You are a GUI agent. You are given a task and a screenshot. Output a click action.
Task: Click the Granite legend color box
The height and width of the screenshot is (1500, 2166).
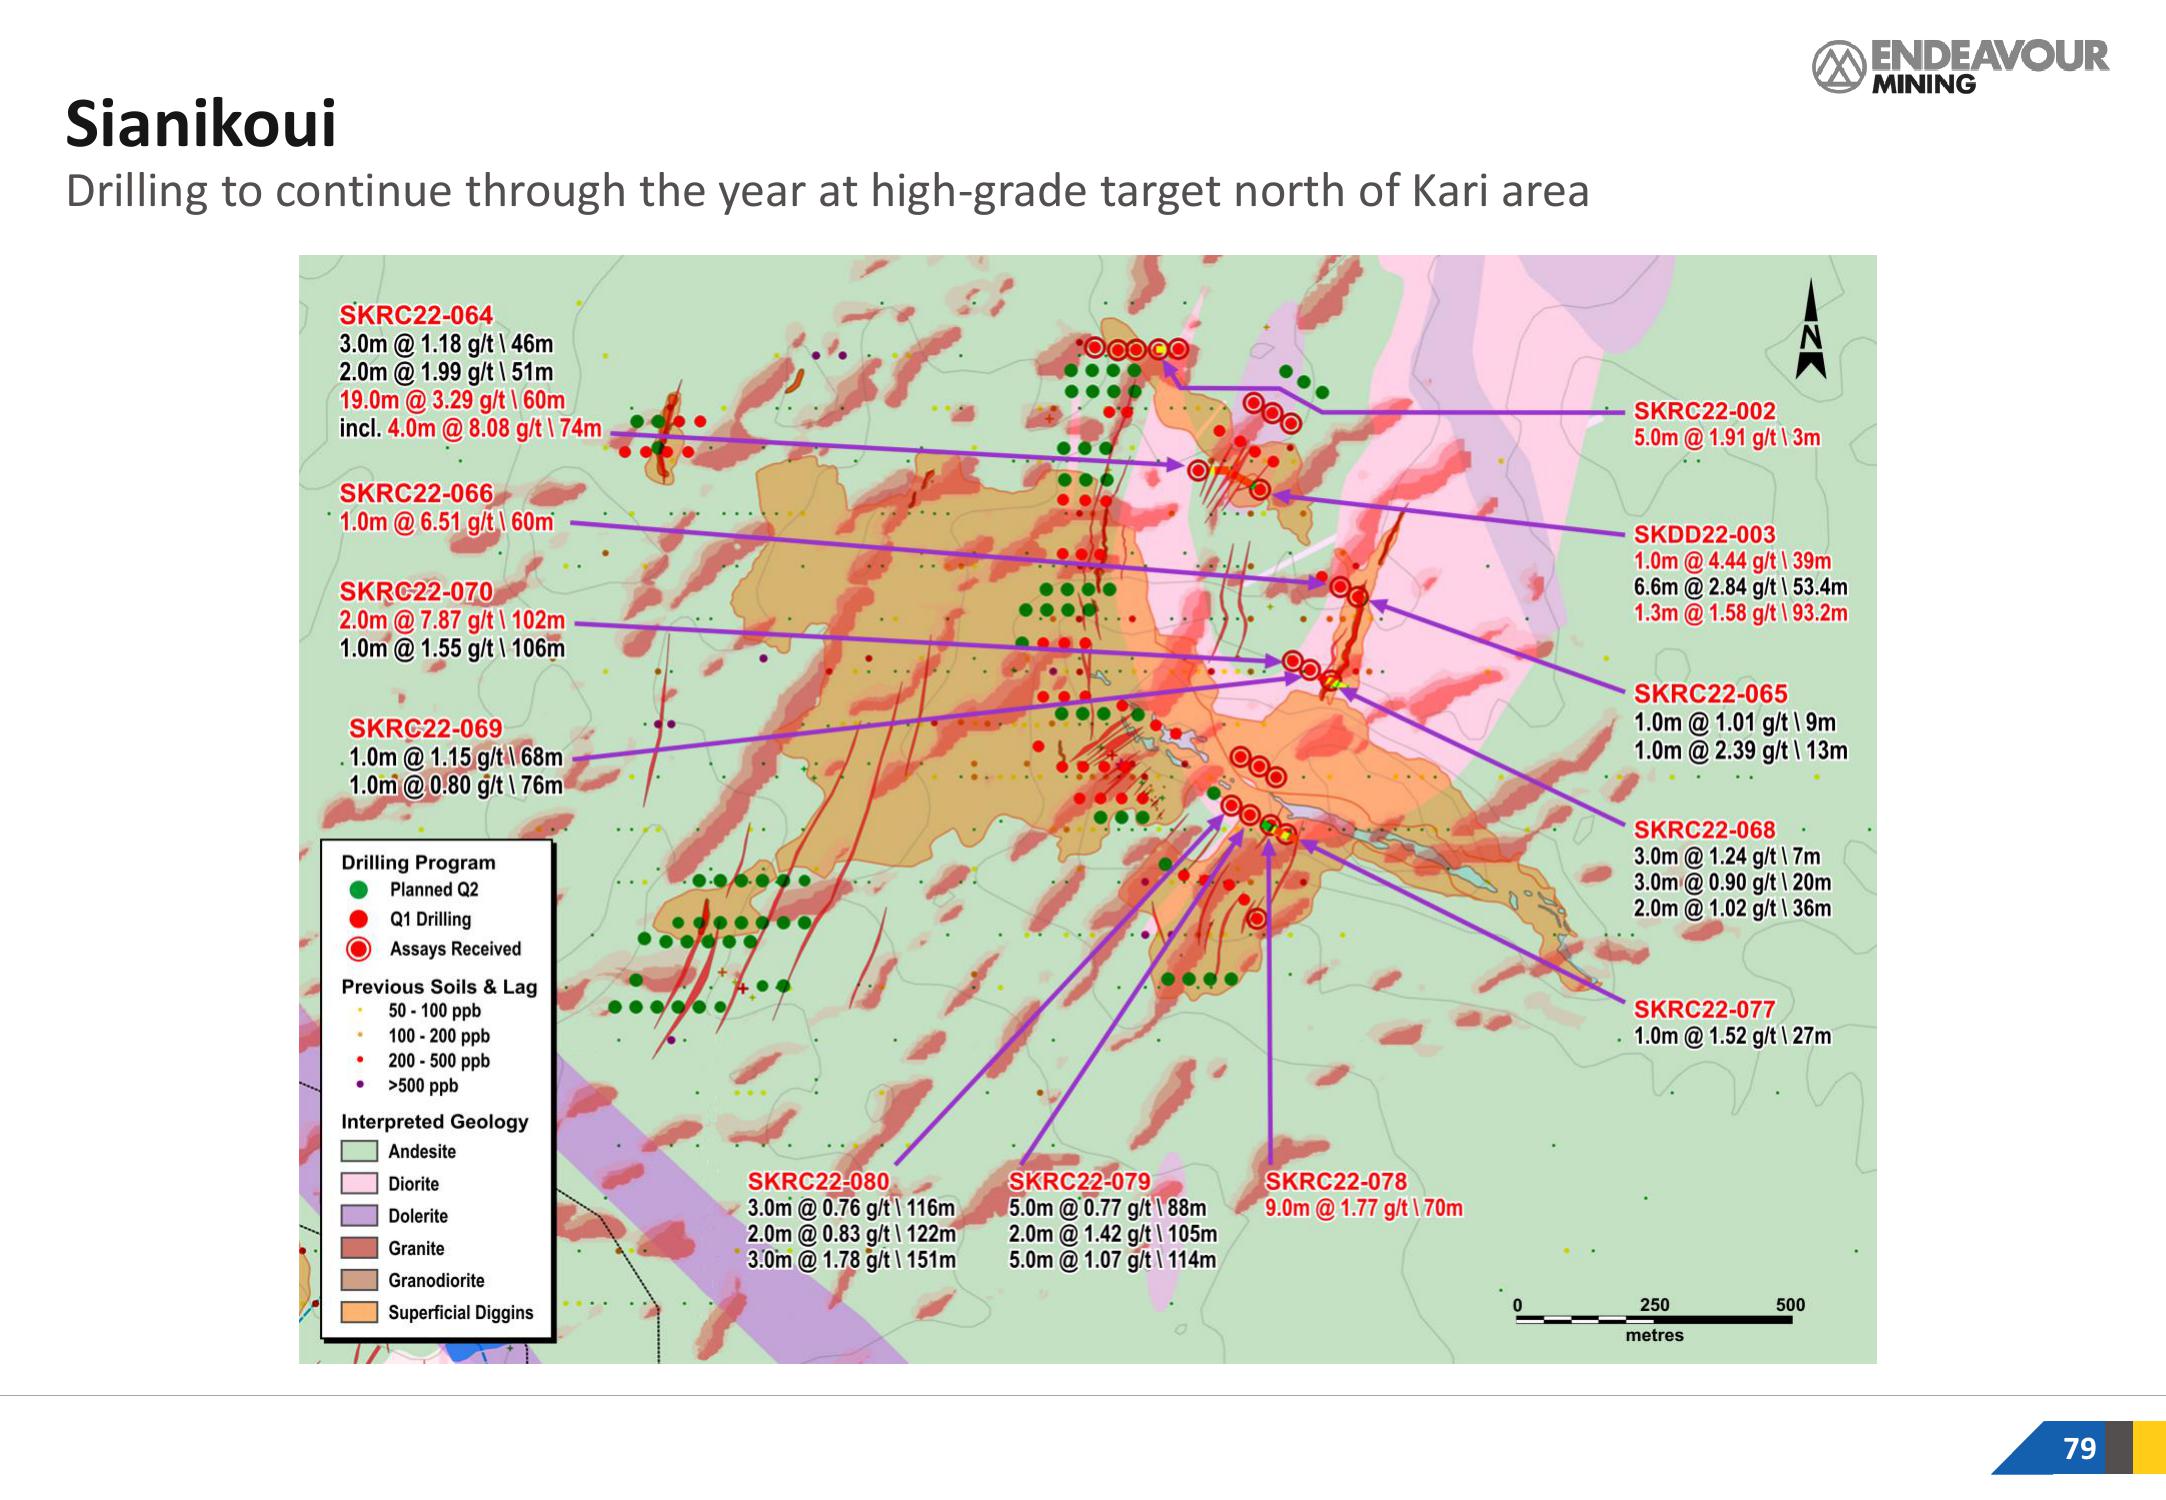click(x=359, y=1247)
